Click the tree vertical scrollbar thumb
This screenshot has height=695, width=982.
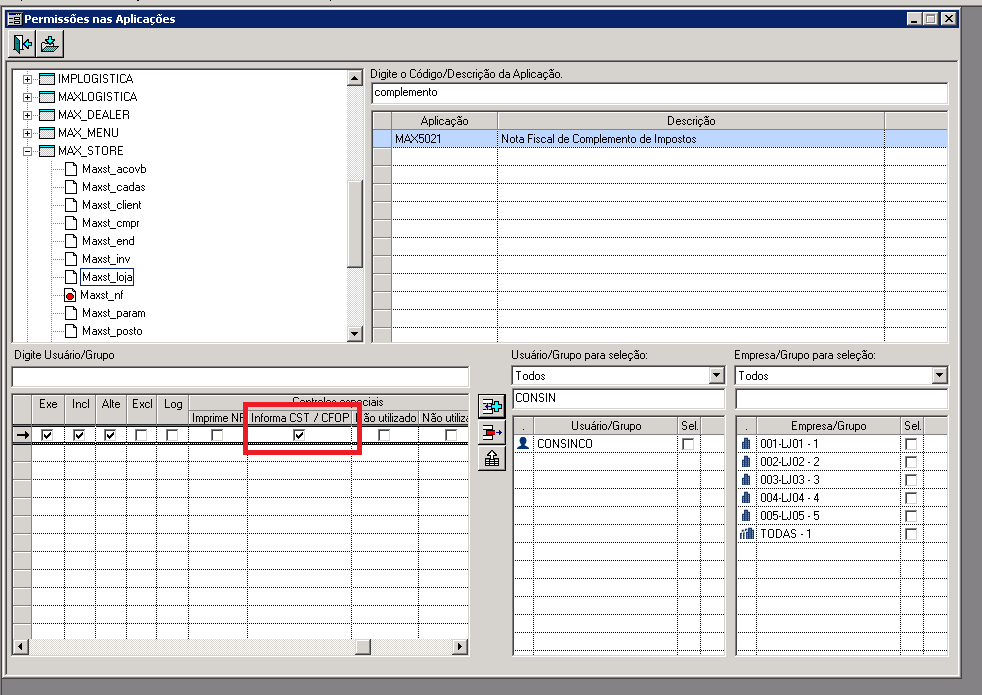[x=354, y=224]
